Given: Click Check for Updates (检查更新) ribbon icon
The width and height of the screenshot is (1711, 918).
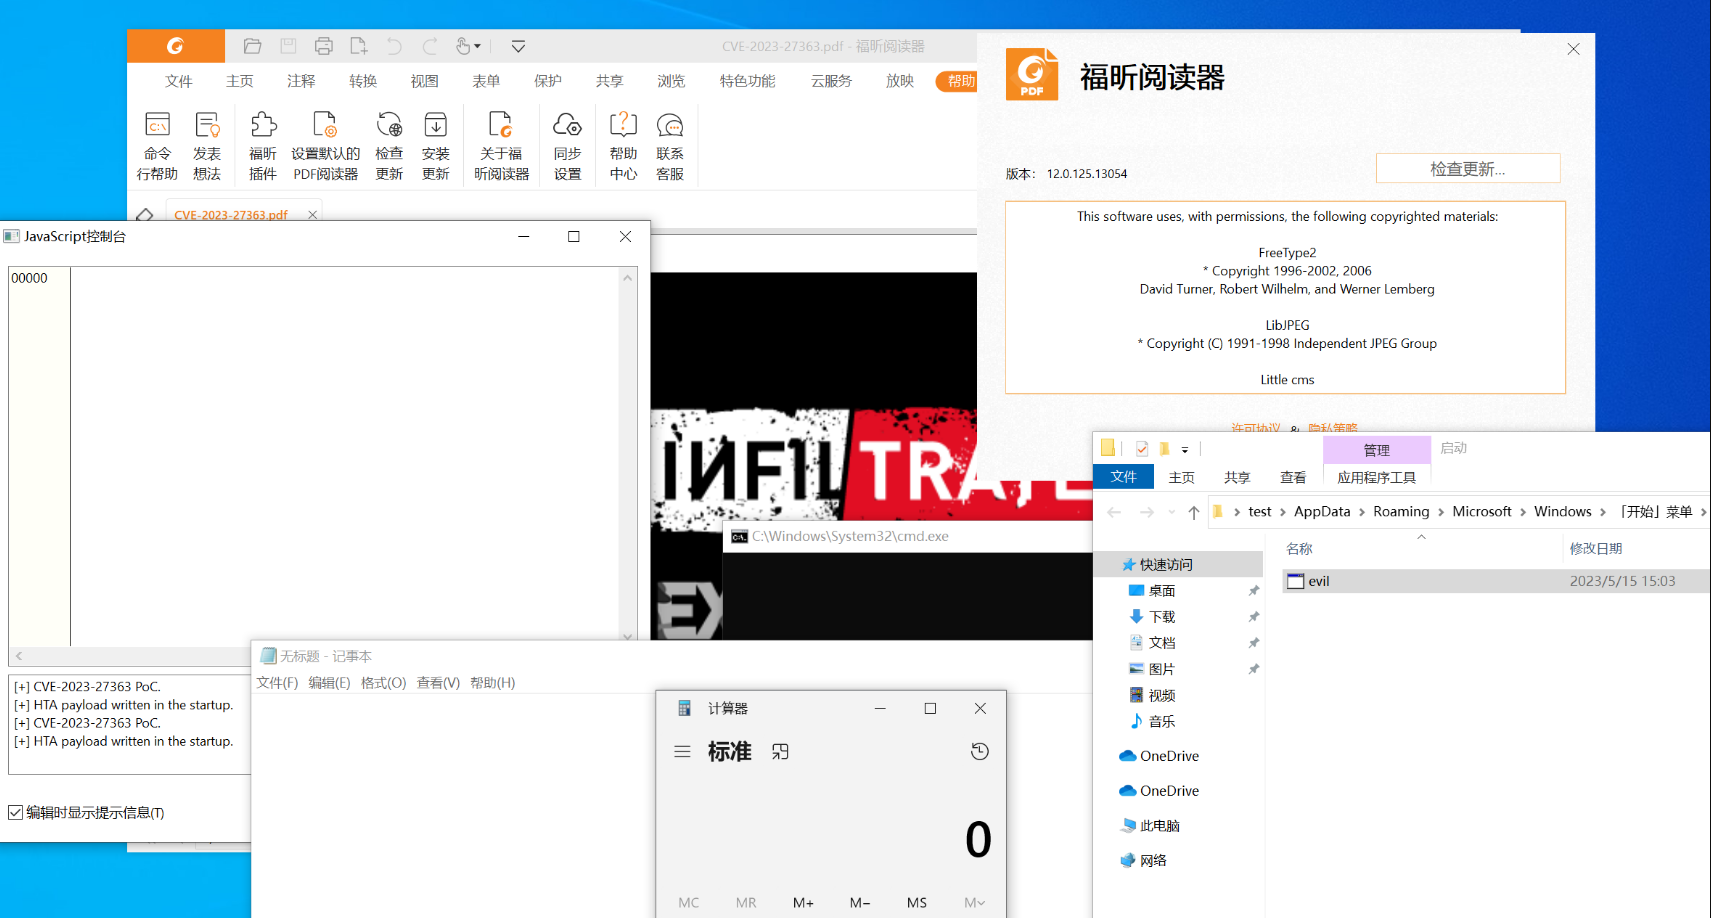Looking at the screenshot, I should click(x=389, y=146).
